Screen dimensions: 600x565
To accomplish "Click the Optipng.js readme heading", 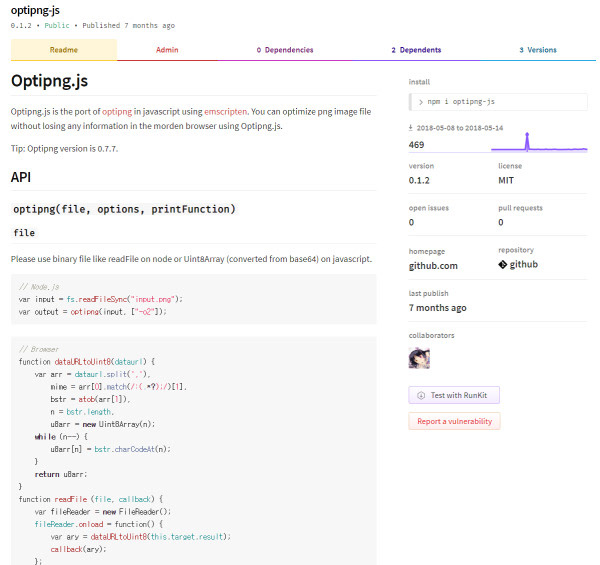I will (49, 81).
